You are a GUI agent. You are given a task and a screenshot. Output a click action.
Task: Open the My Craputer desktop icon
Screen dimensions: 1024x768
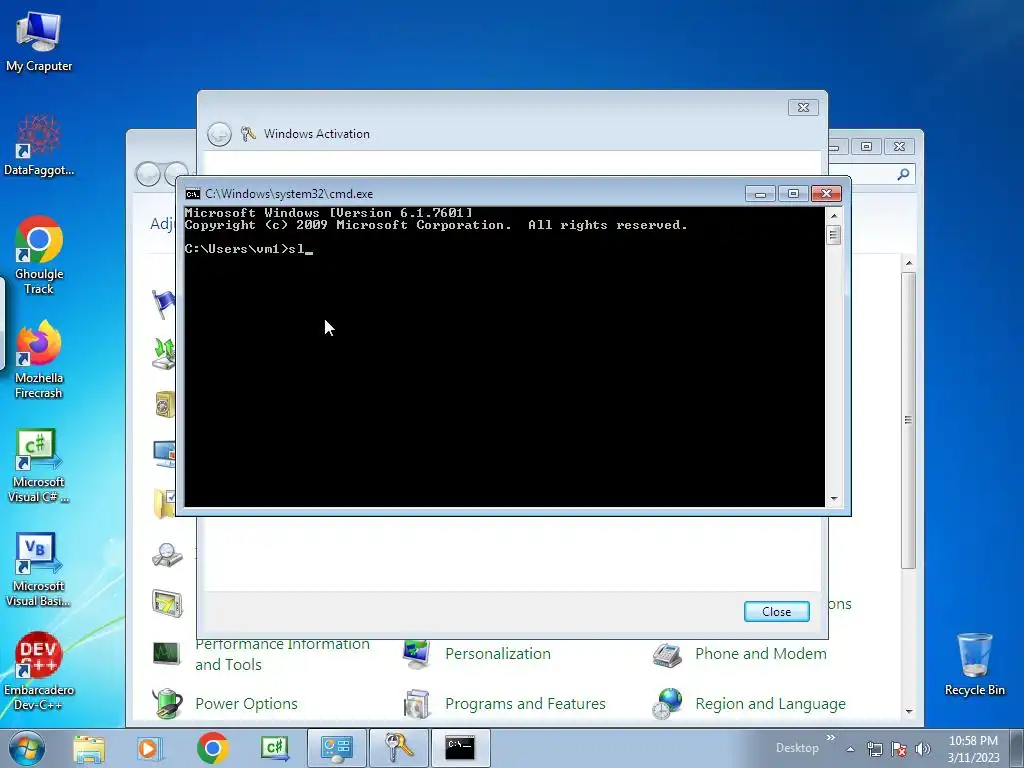[x=39, y=41]
